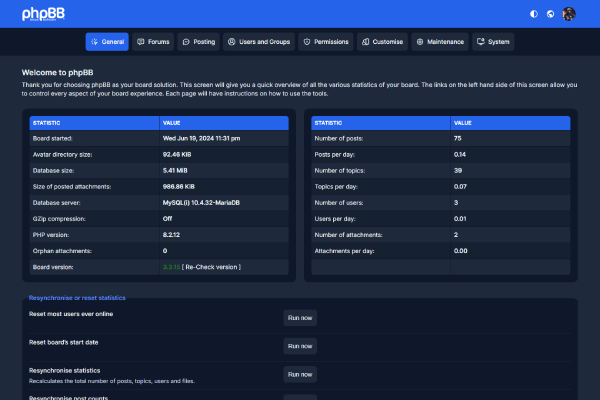Click 'Resynchronise or reset statistics' heading

pyautogui.click(x=77, y=298)
